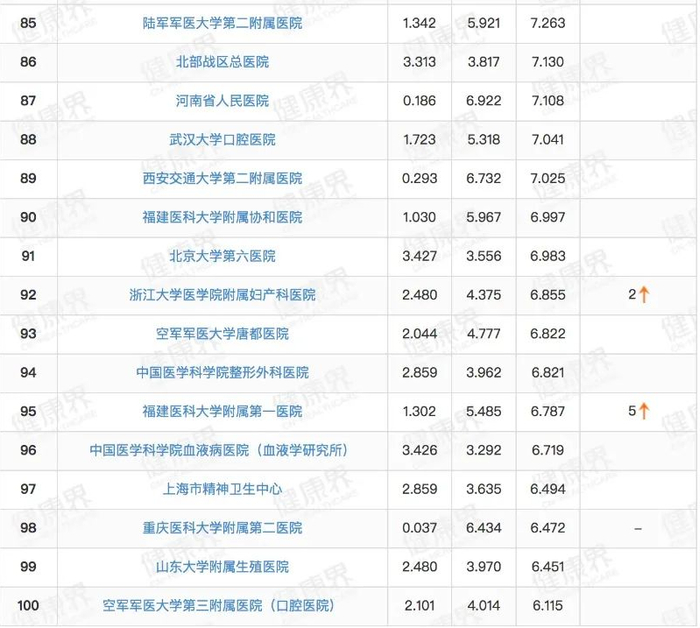Select rank number 91
This screenshot has height=628, width=700.
click(x=28, y=256)
